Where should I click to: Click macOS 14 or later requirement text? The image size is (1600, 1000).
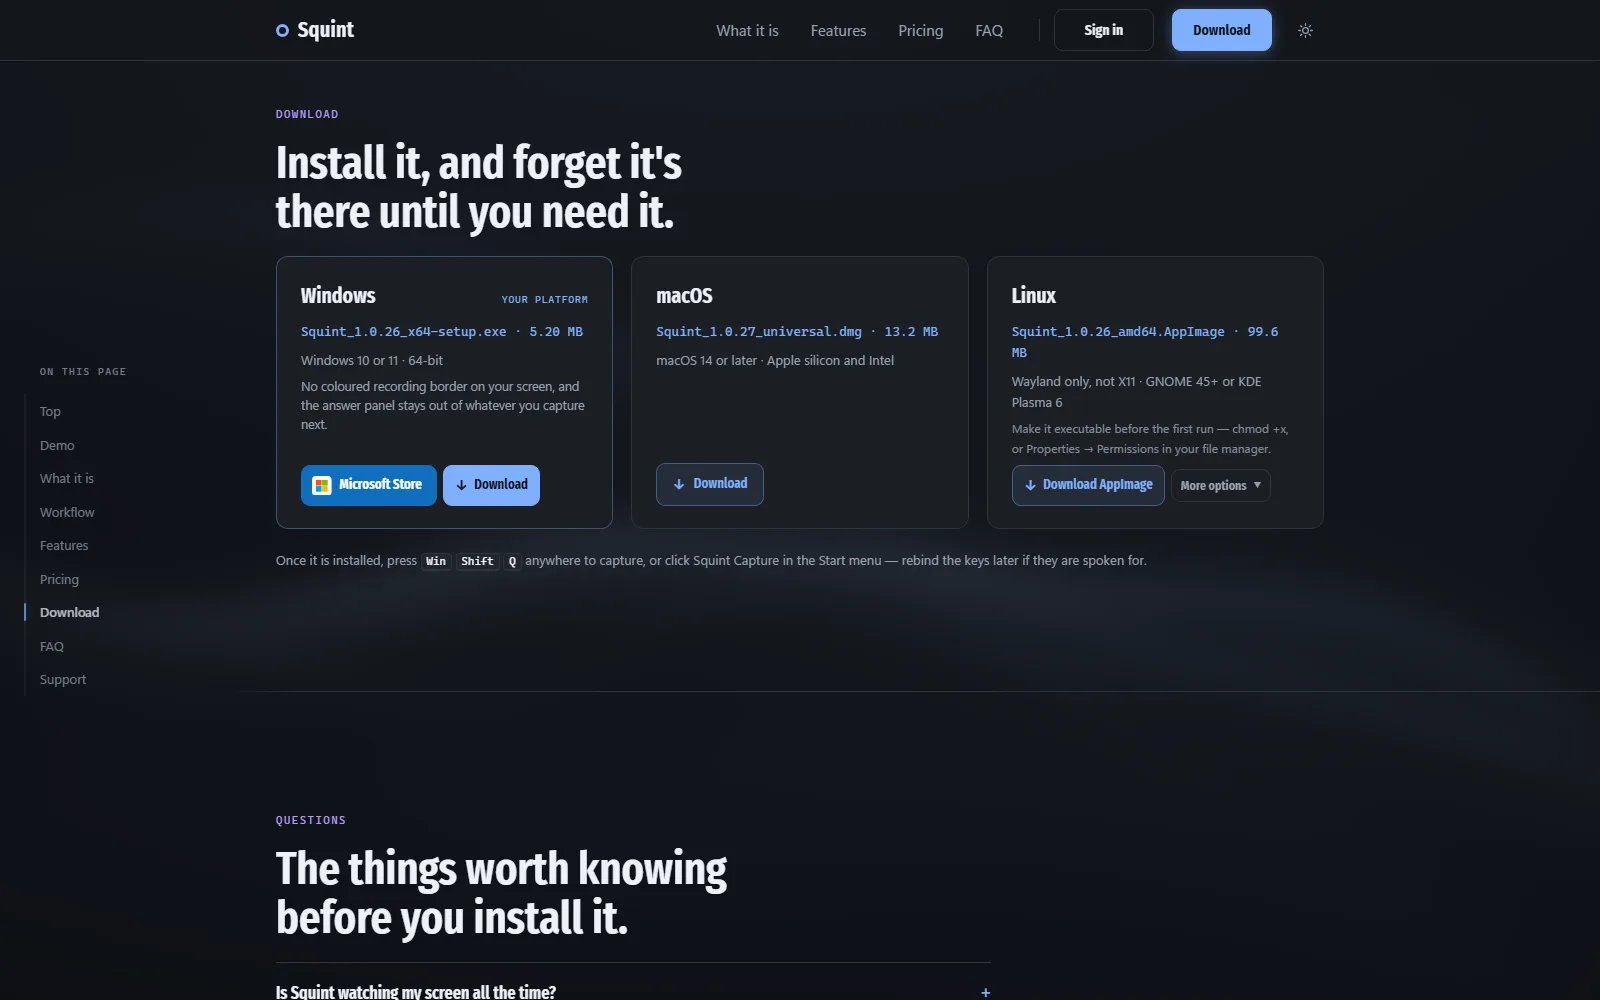(775, 361)
